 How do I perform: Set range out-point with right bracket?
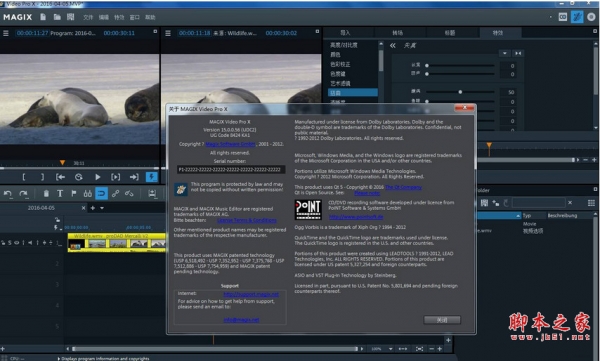point(42,177)
